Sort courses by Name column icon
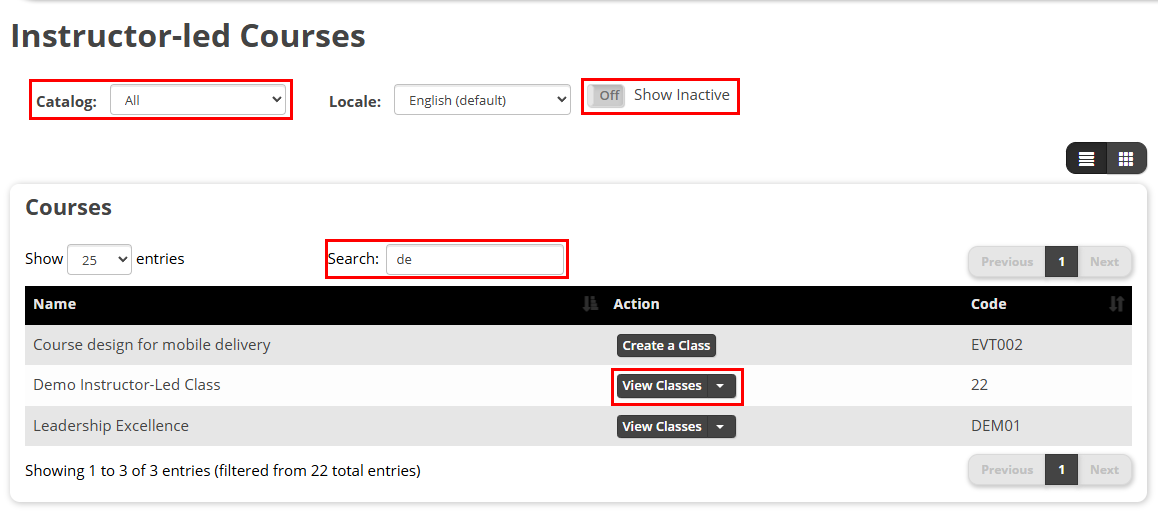This screenshot has height=512, width=1158. 589,304
